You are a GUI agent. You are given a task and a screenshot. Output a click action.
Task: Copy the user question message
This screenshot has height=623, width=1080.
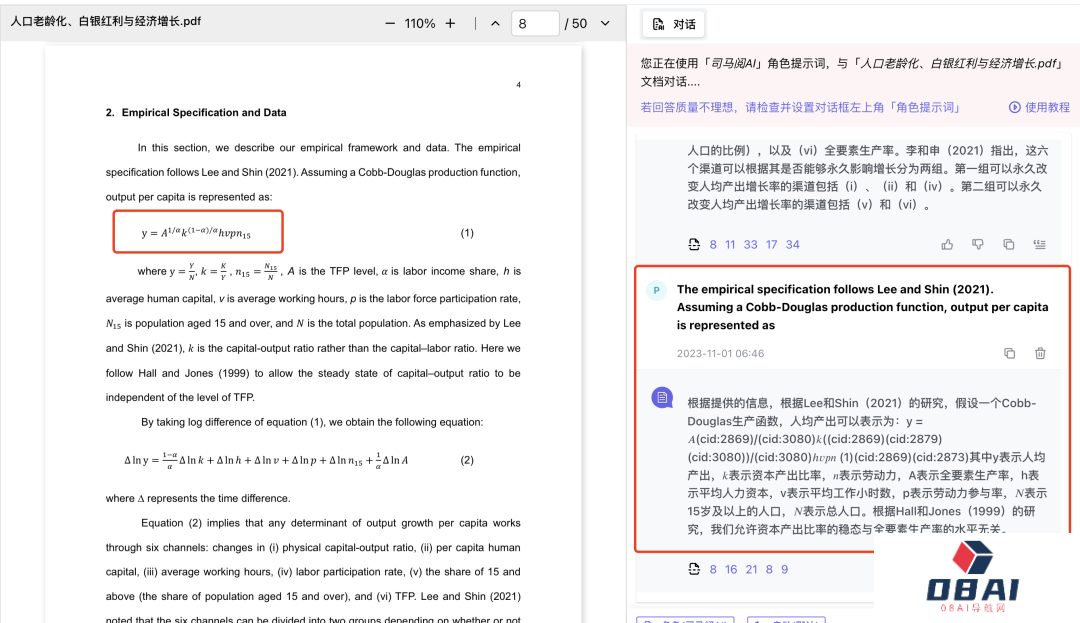[1009, 353]
